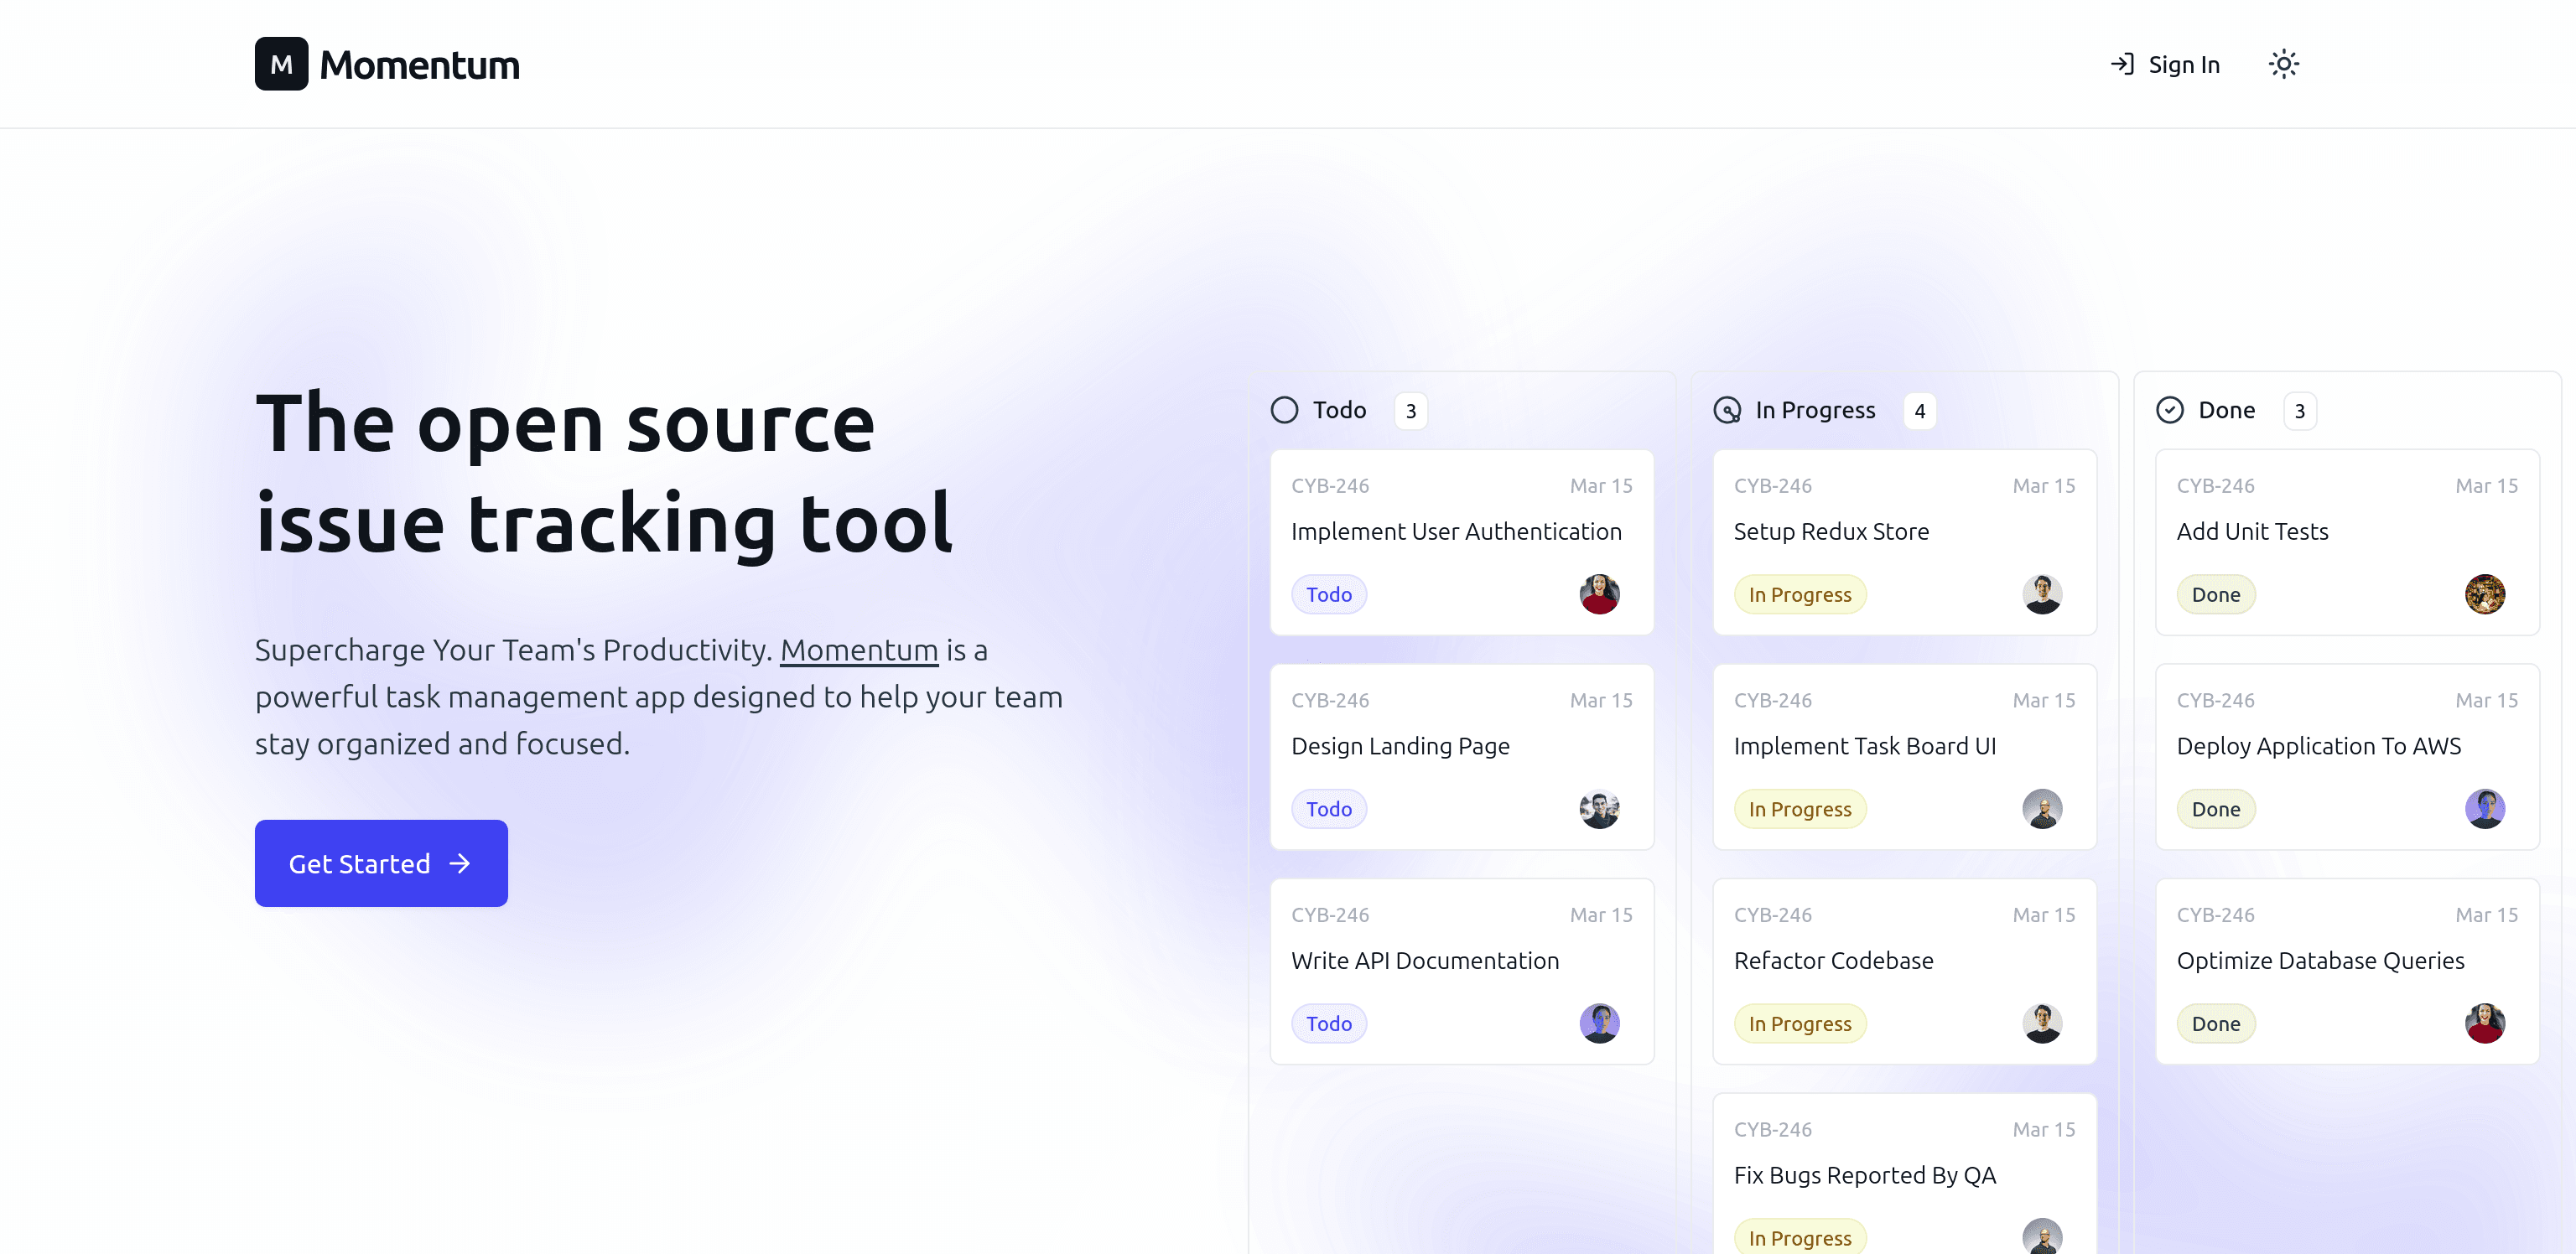Click assignee avatar on Optimize Database Queries
Image resolution: width=2576 pixels, height=1254 pixels.
2485,1023
